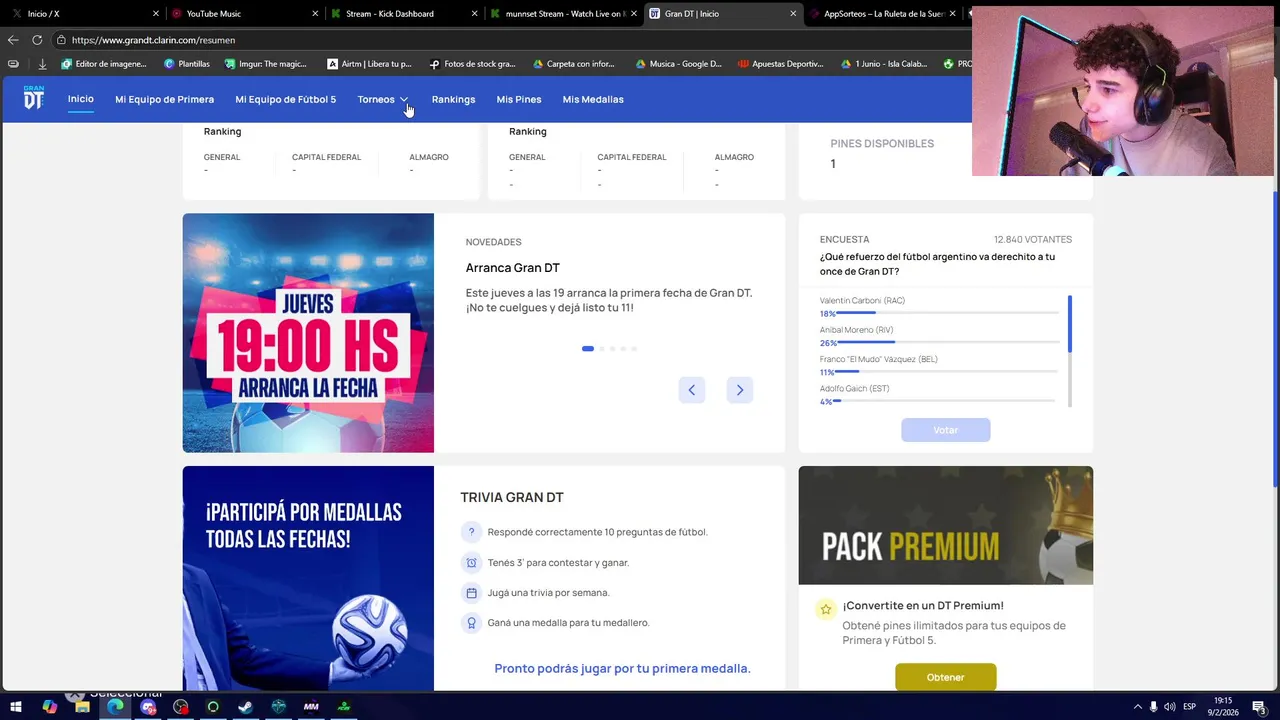Open the Carpeta con infor... Drive bookmark
The width and height of the screenshot is (1280, 720).
pyautogui.click(x=573, y=64)
